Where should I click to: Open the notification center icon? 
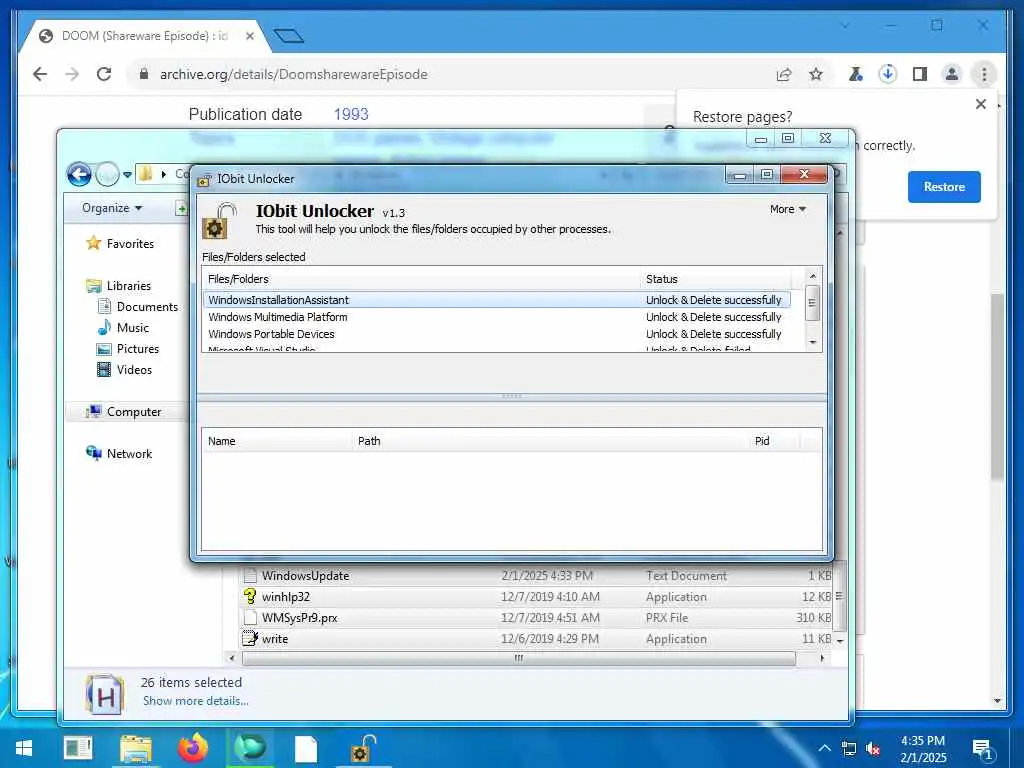pyautogui.click(x=983, y=749)
